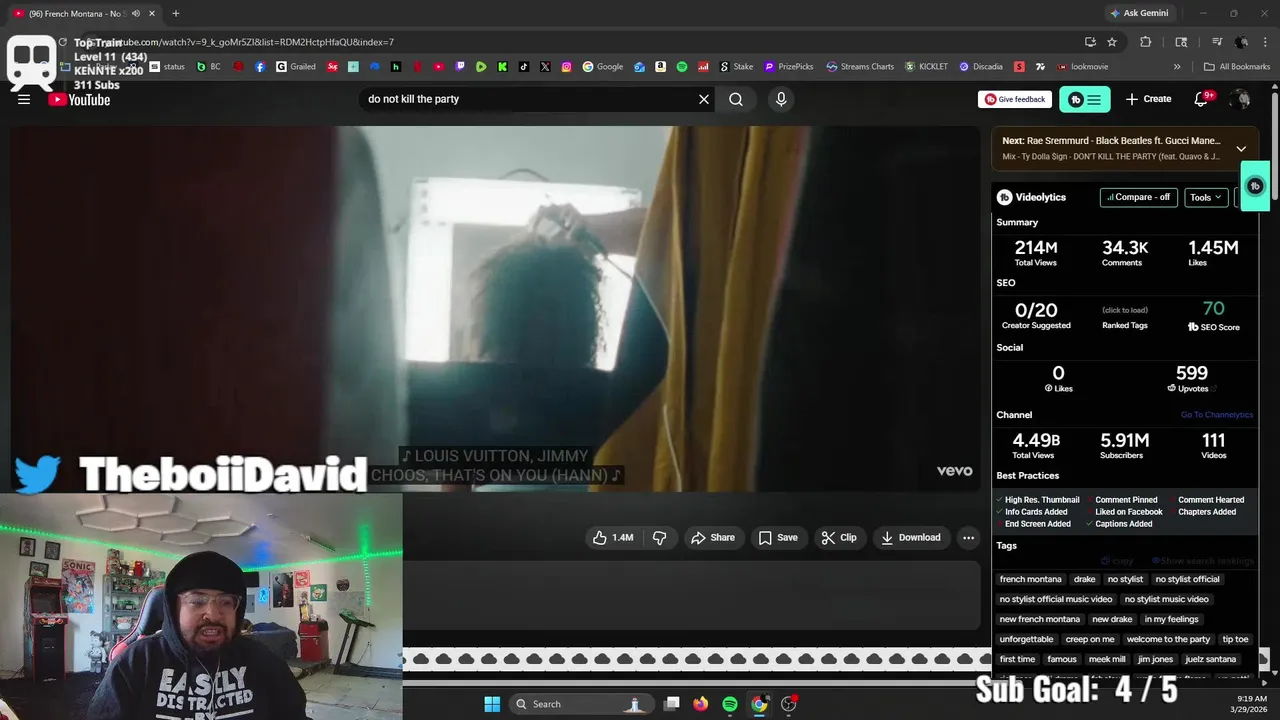Open the Google bookmark
This screenshot has width=1280, height=720.
[603, 67]
